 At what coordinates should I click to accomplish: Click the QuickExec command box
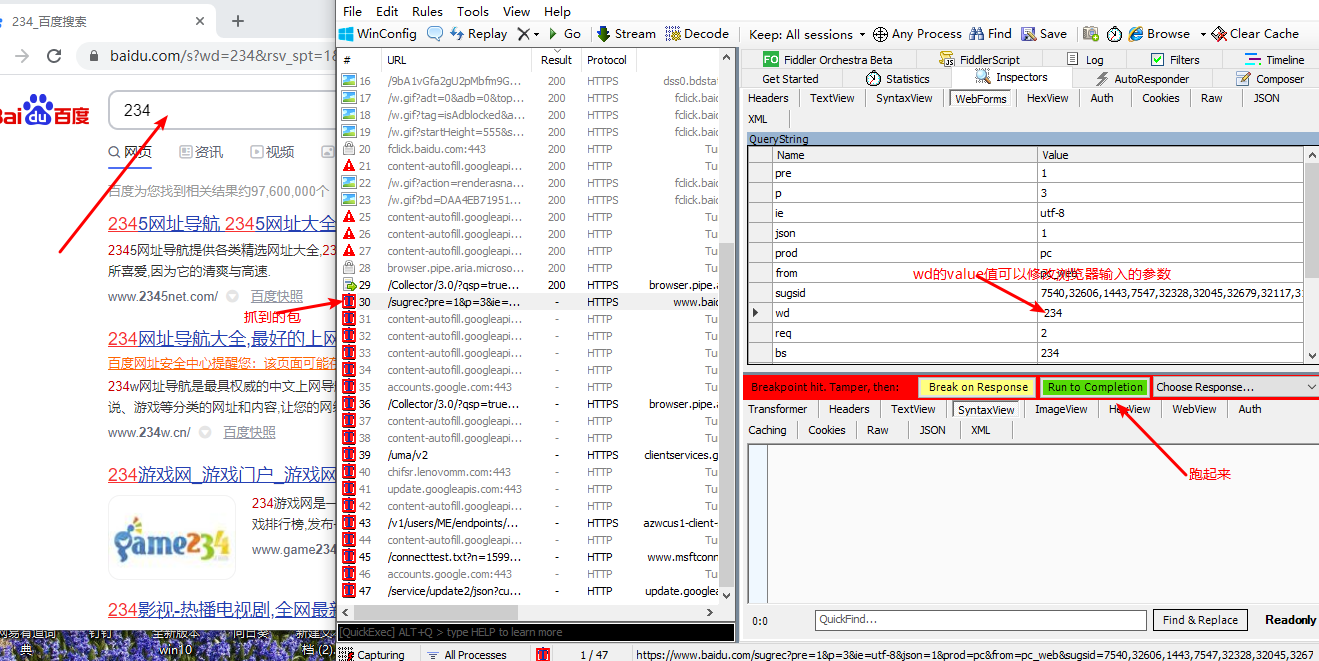pos(536,632)
